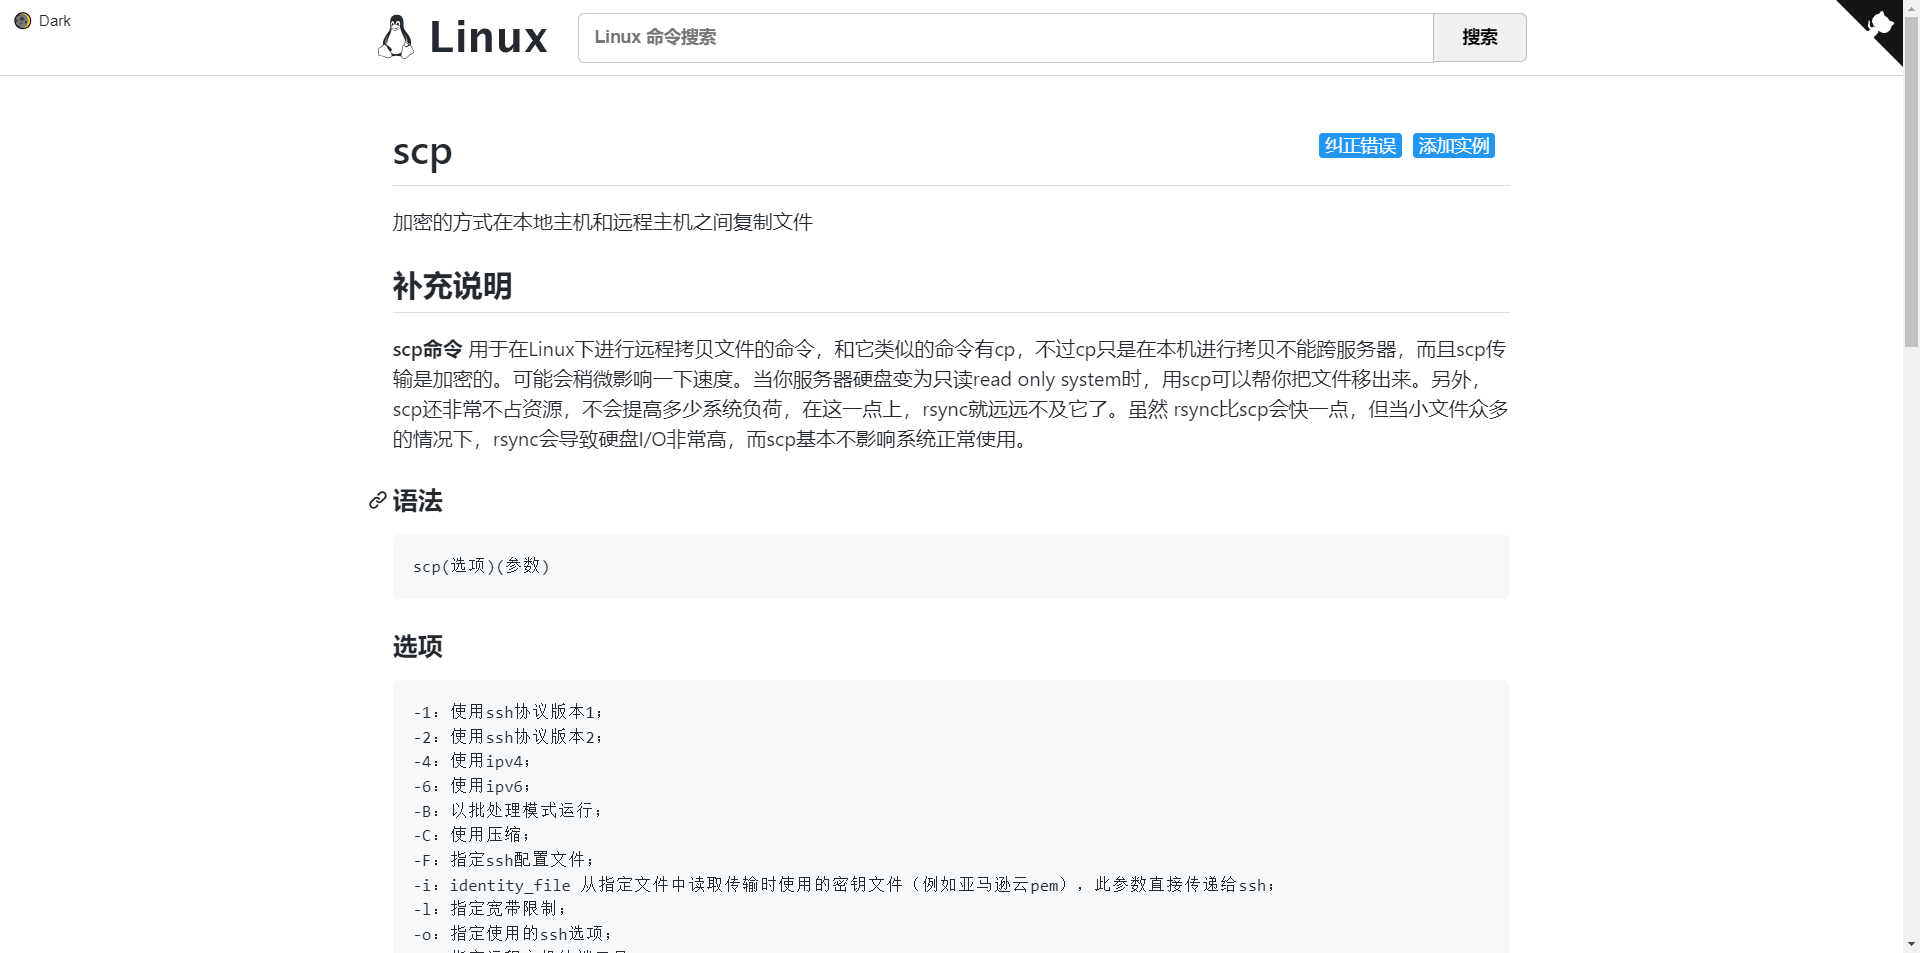The image size is (1920, 953).
Task: Click the 纠正错误 button
Action: [x=1359, y=145]
